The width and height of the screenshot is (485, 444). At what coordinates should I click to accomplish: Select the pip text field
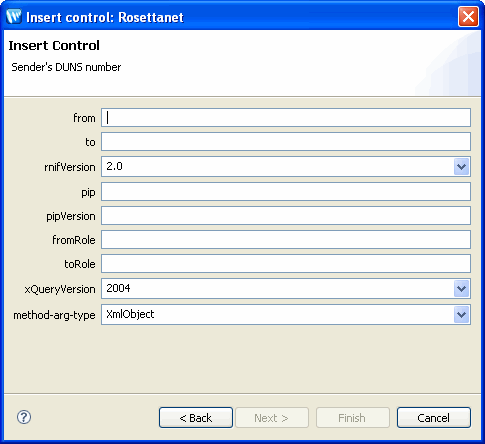[286, 192]
